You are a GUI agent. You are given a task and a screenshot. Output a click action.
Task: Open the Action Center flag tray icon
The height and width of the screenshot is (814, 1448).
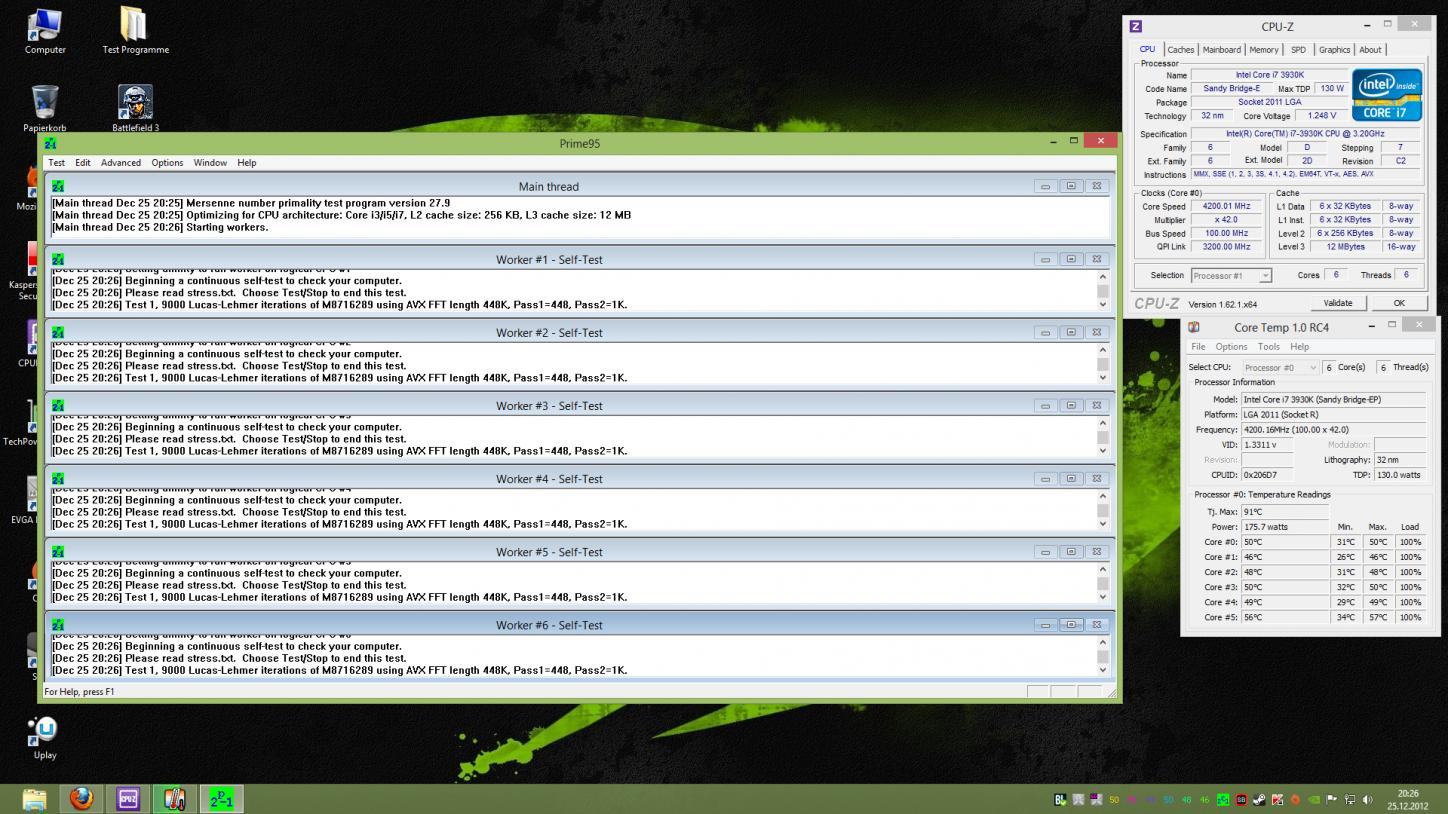point(1331,800)
